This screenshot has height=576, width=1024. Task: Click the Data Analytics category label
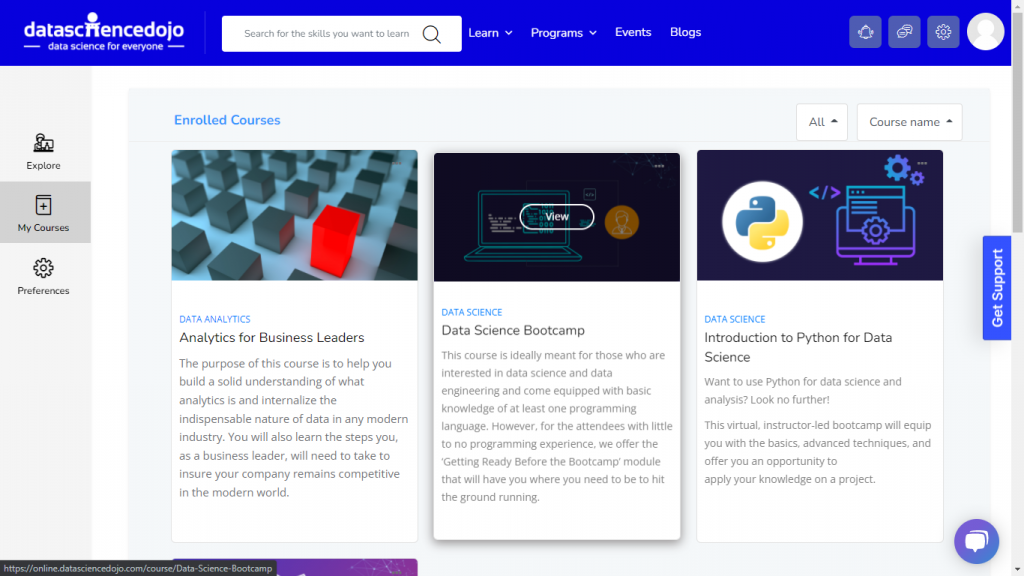[x=215, y=319]
